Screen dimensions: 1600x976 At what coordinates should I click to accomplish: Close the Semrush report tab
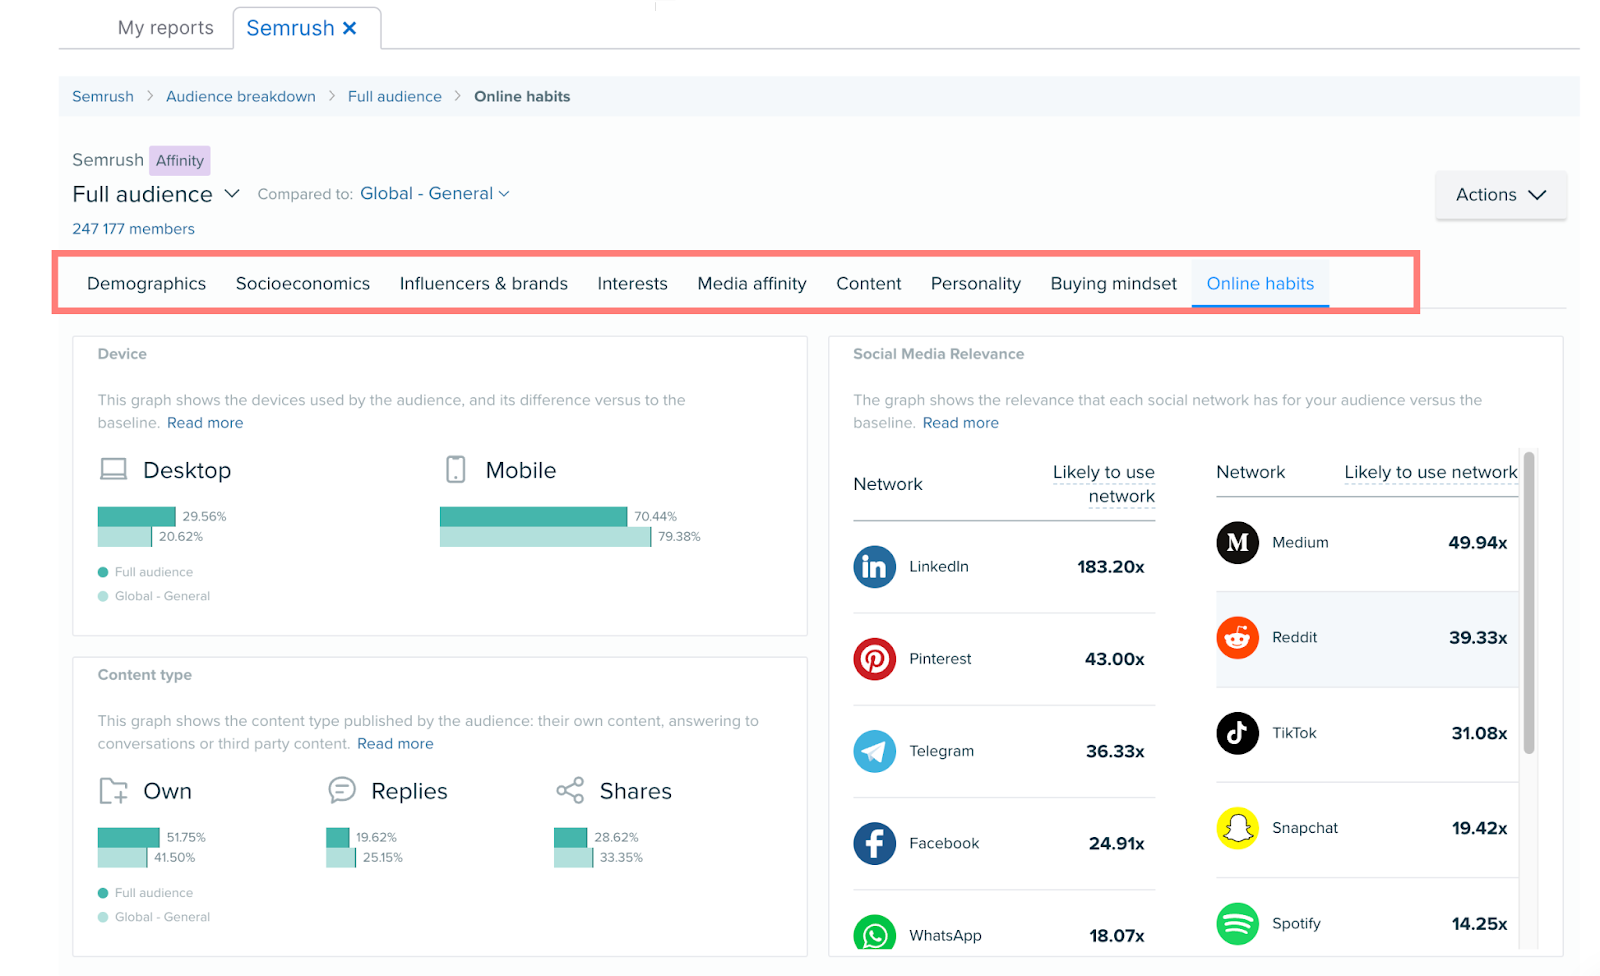[350, 28]
